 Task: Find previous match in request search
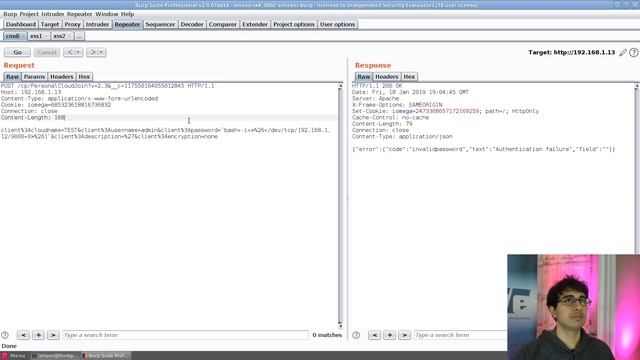[x=23, y=335]
